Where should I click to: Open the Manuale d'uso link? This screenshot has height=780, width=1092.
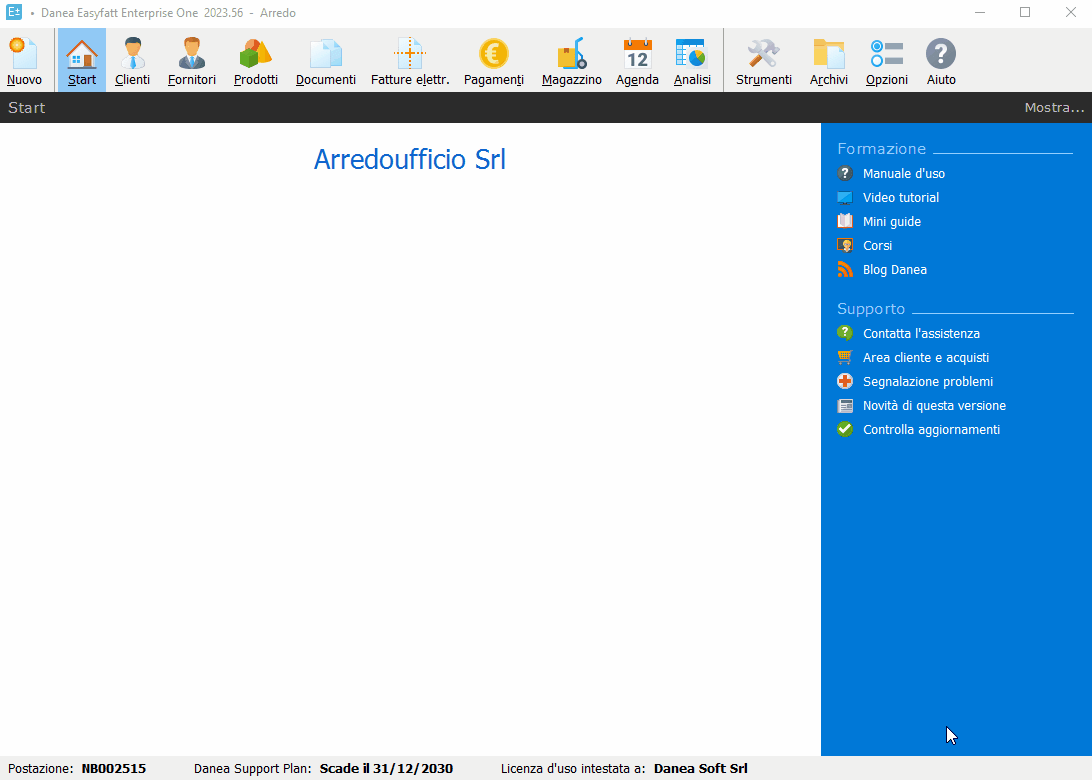tap(903, 173)
